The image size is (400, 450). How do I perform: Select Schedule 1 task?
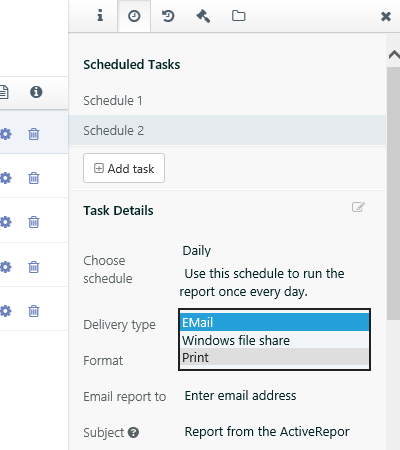tap(227, 100)
